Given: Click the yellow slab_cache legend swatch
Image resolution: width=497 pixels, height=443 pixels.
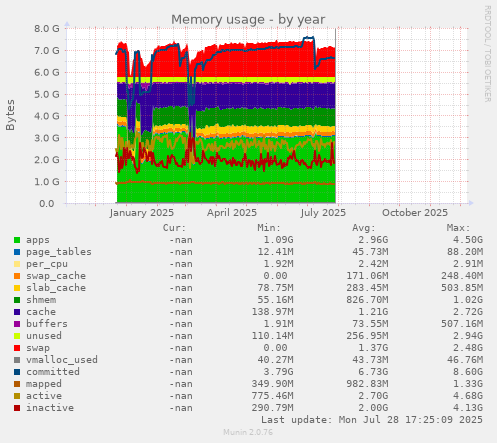Looking at the screenshot, I should [x=17, y=288].
